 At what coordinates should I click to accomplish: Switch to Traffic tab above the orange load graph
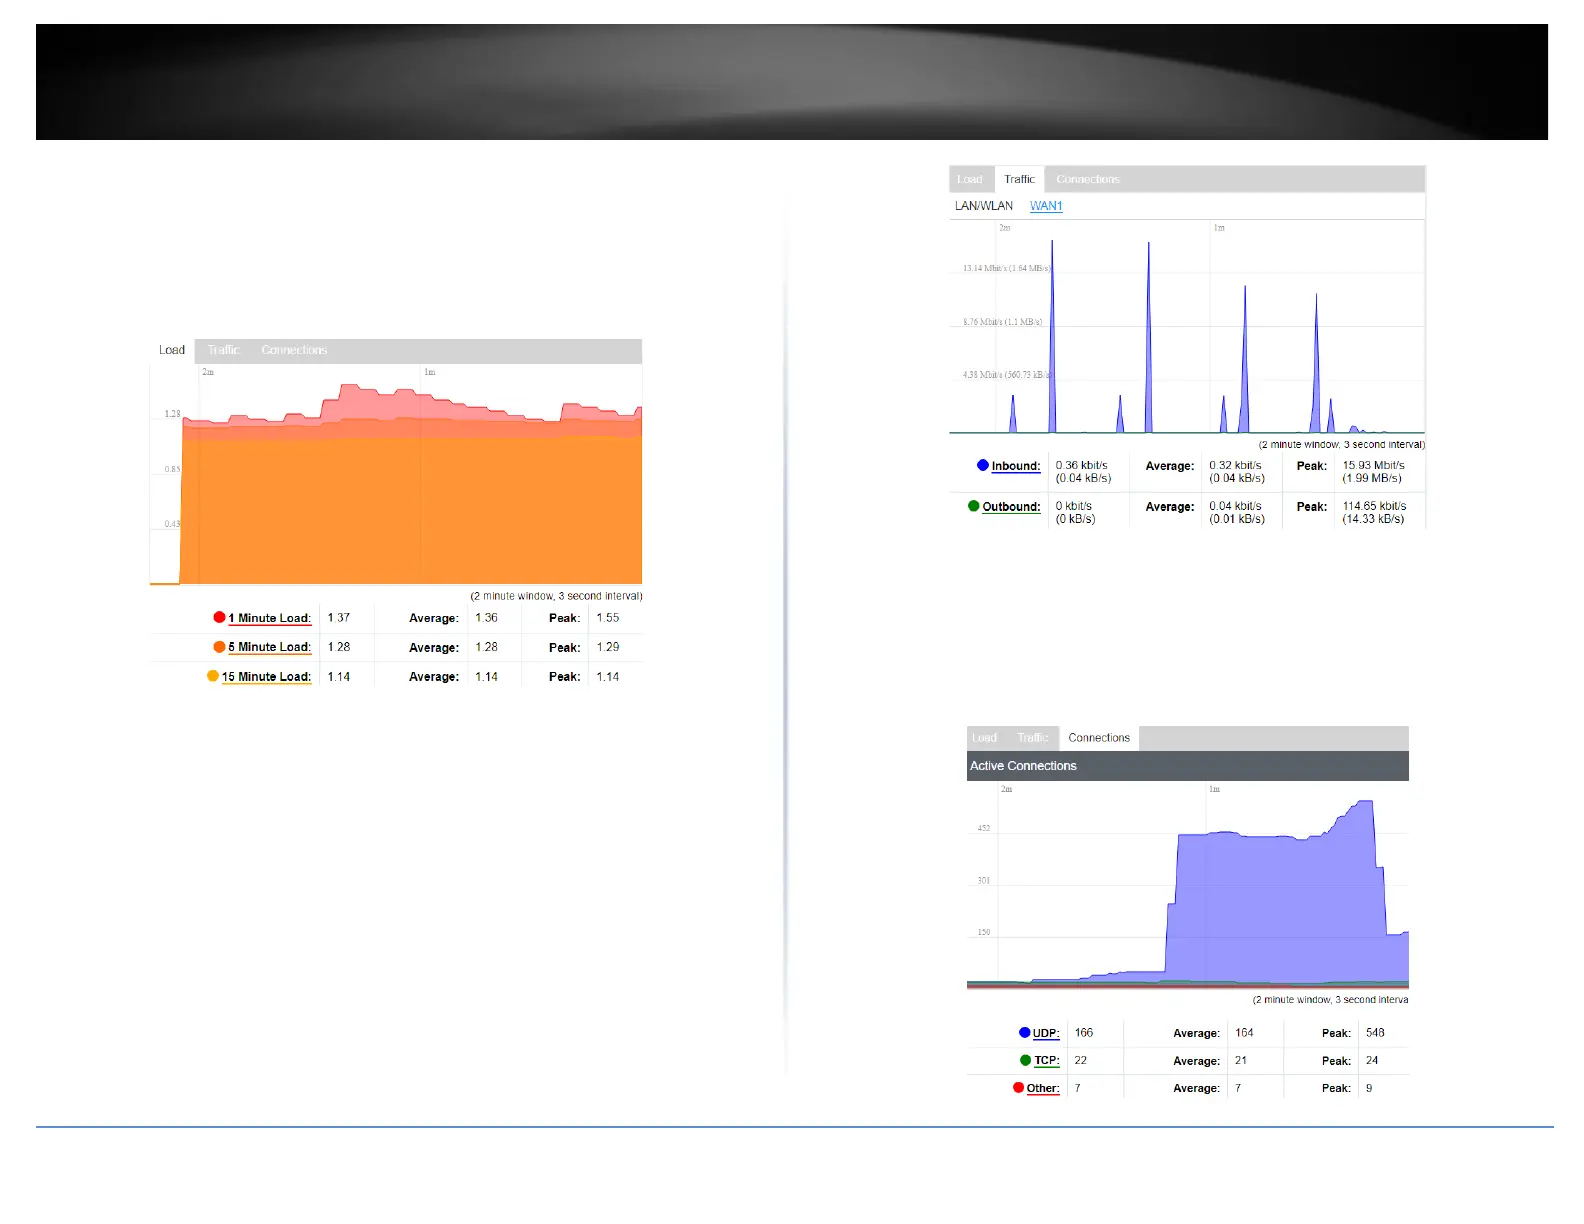coord(224,350)
